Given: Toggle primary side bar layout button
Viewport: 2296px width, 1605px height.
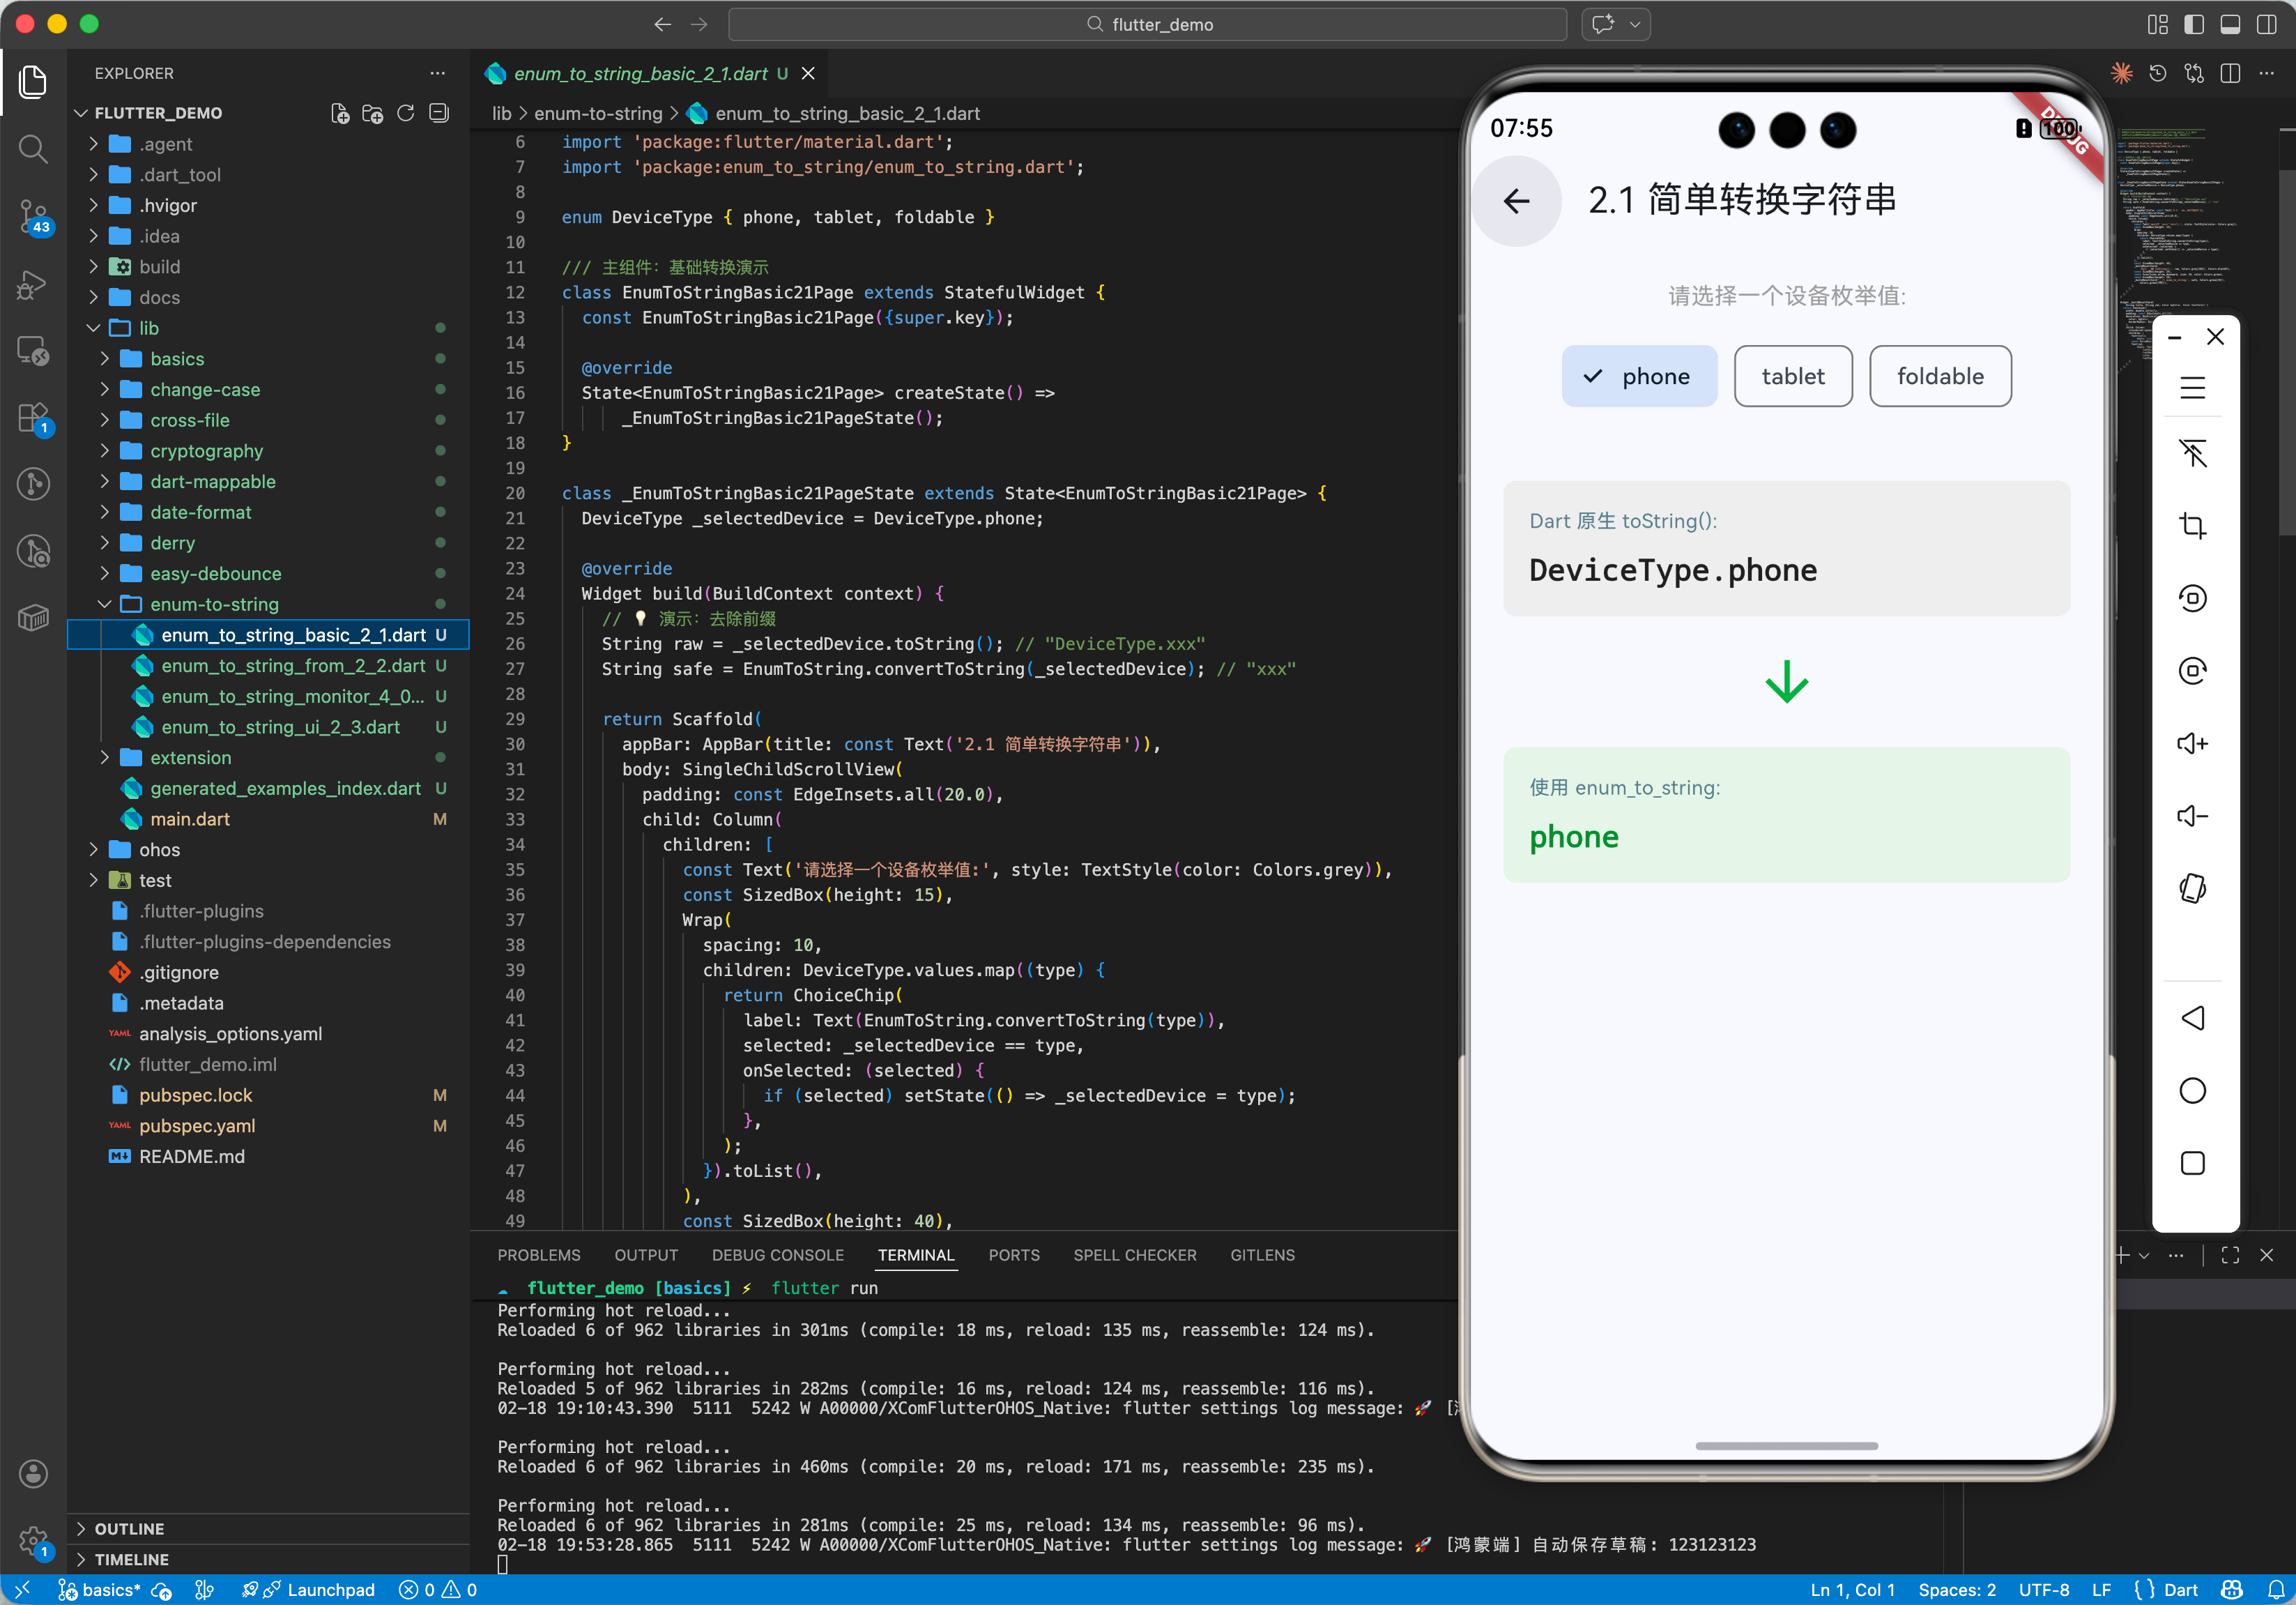Looking at the screenshot, I should (x=2194, y=24).
